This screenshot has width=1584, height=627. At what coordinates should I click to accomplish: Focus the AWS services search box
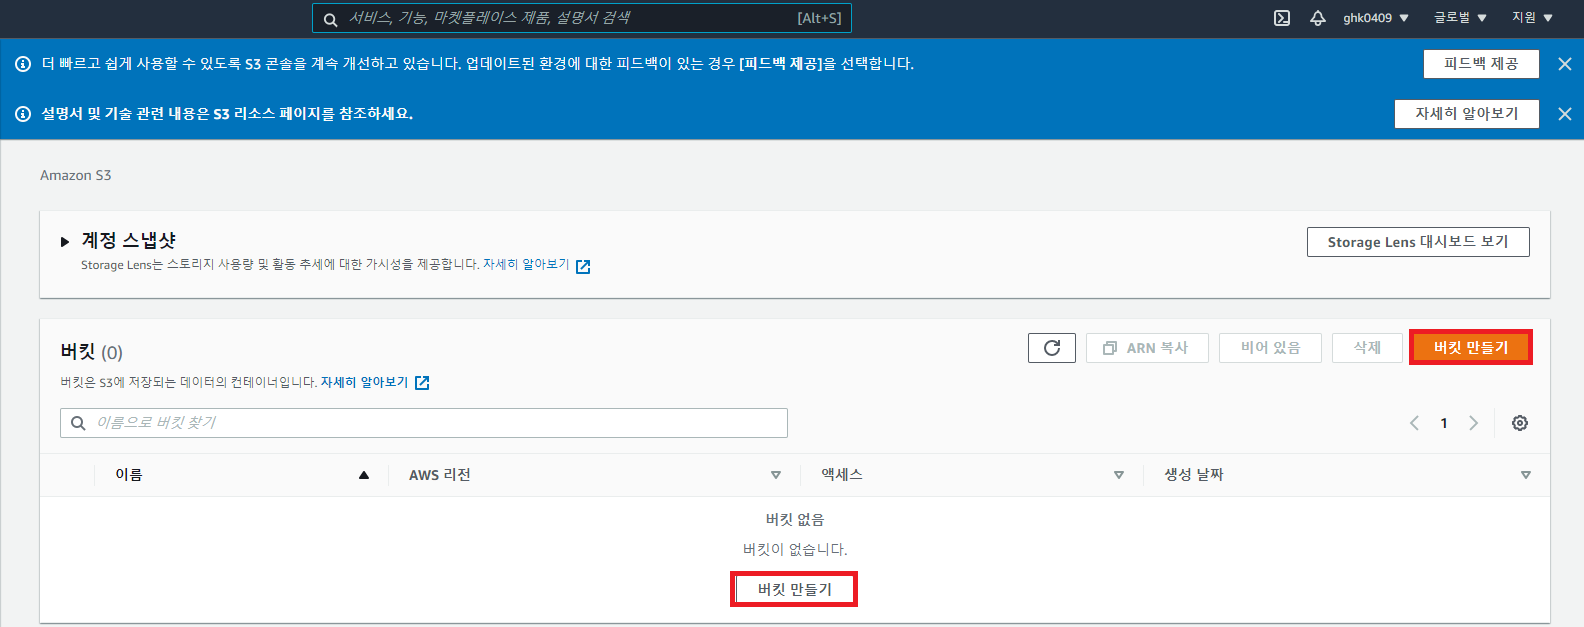pyautogui.click(x=582, y=18)
